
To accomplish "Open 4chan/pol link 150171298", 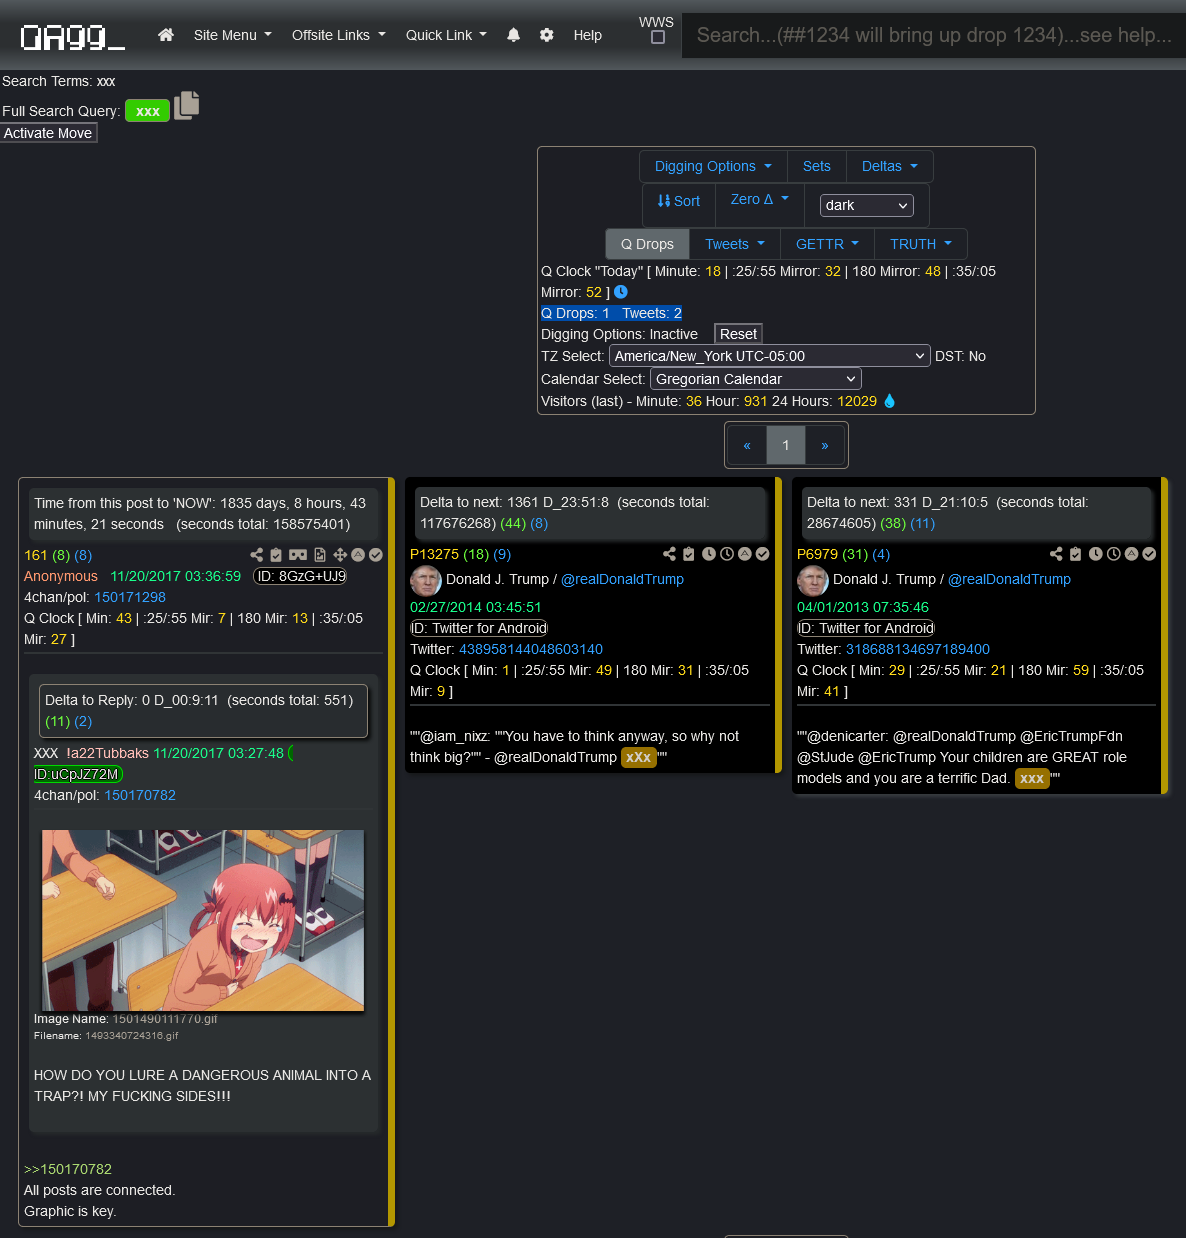I will coord(130,597).
